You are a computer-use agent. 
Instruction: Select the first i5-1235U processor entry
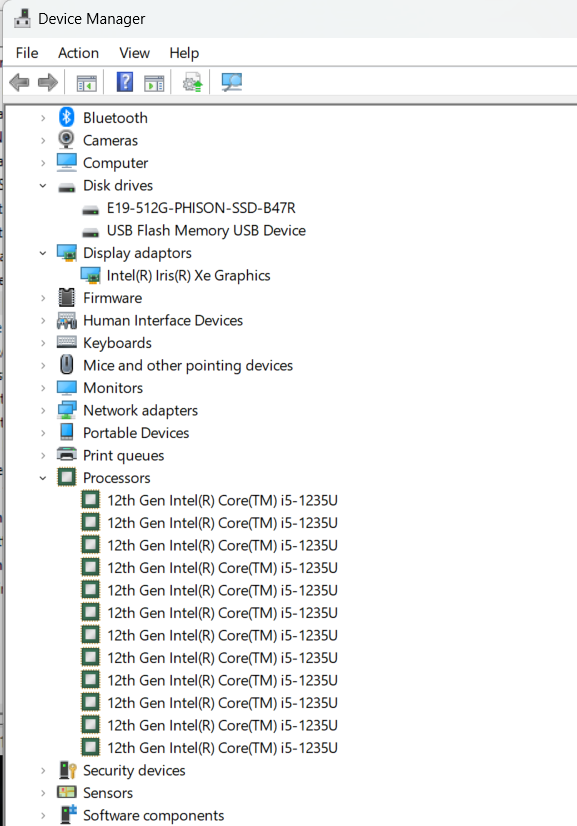(x=222, y=500)
